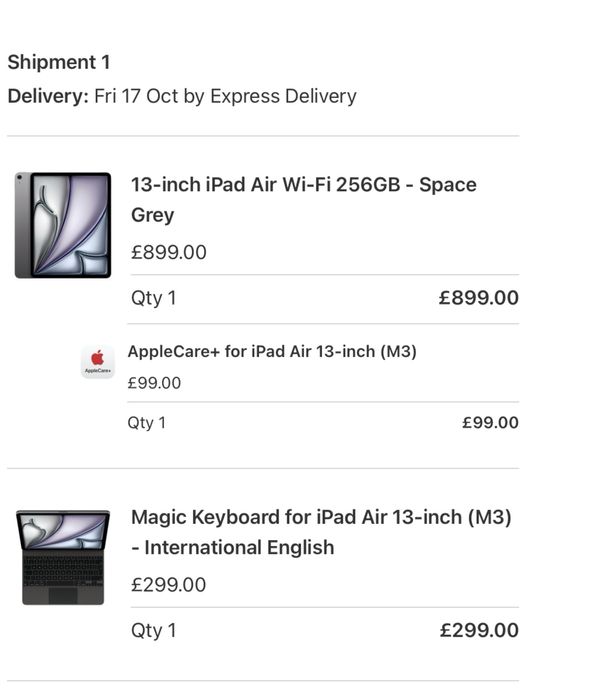The image size is (609, 700).
Task: Click the AppleCare+ red Apple logo icon
Action: click(x=97, y=360)
